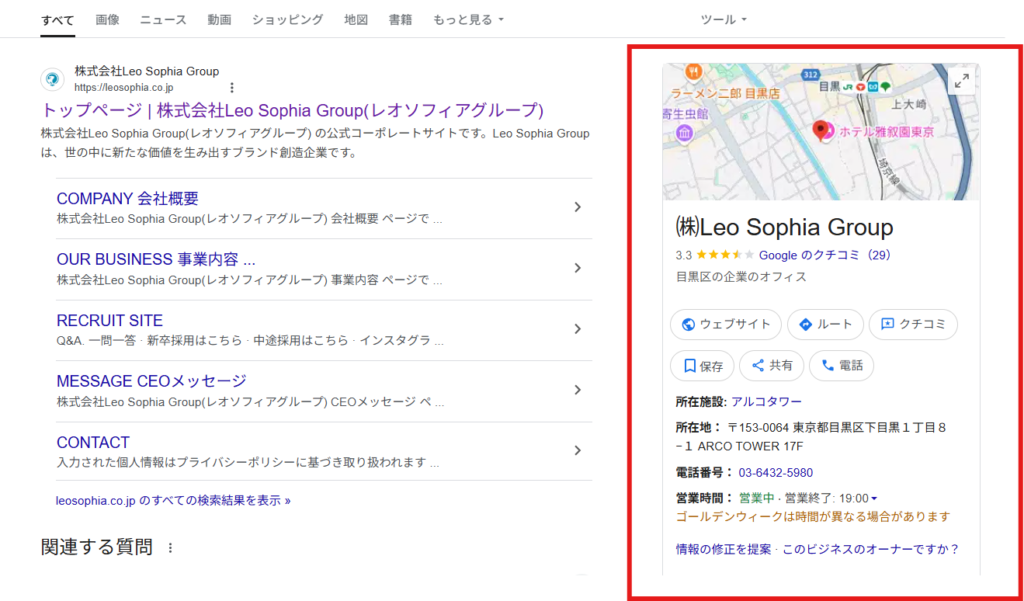Open the OUR BUSINESS 事業内容 sitelink
The height and width of the screenshot is (601, 1024).
coord(156,259)
